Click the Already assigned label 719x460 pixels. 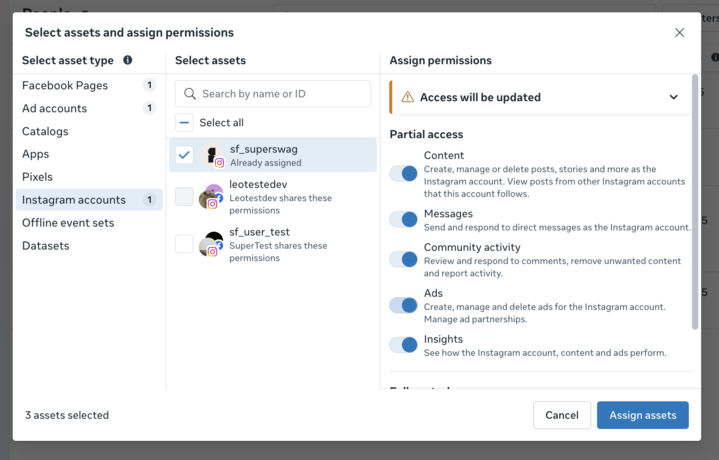(x=265, y=163)
